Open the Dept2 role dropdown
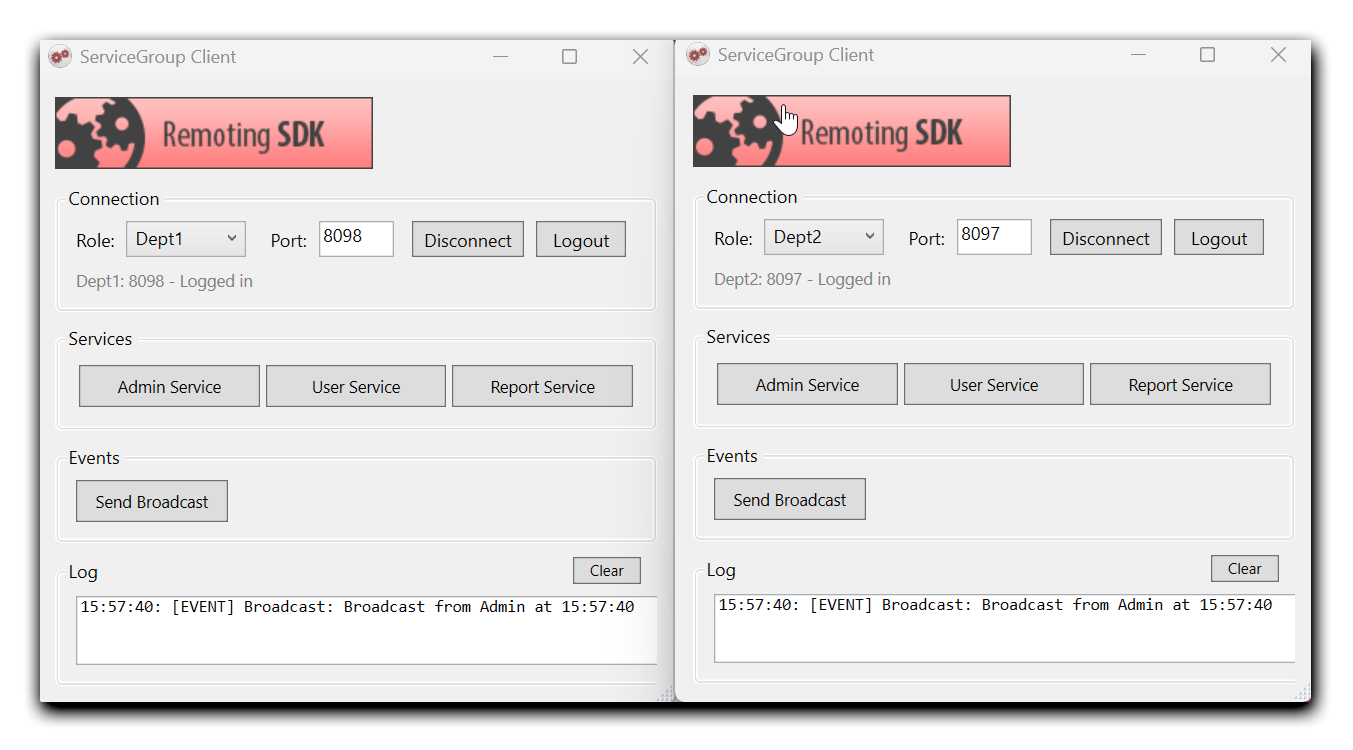The width and height of the screenshot is (1353, 750). pos(824,237)
